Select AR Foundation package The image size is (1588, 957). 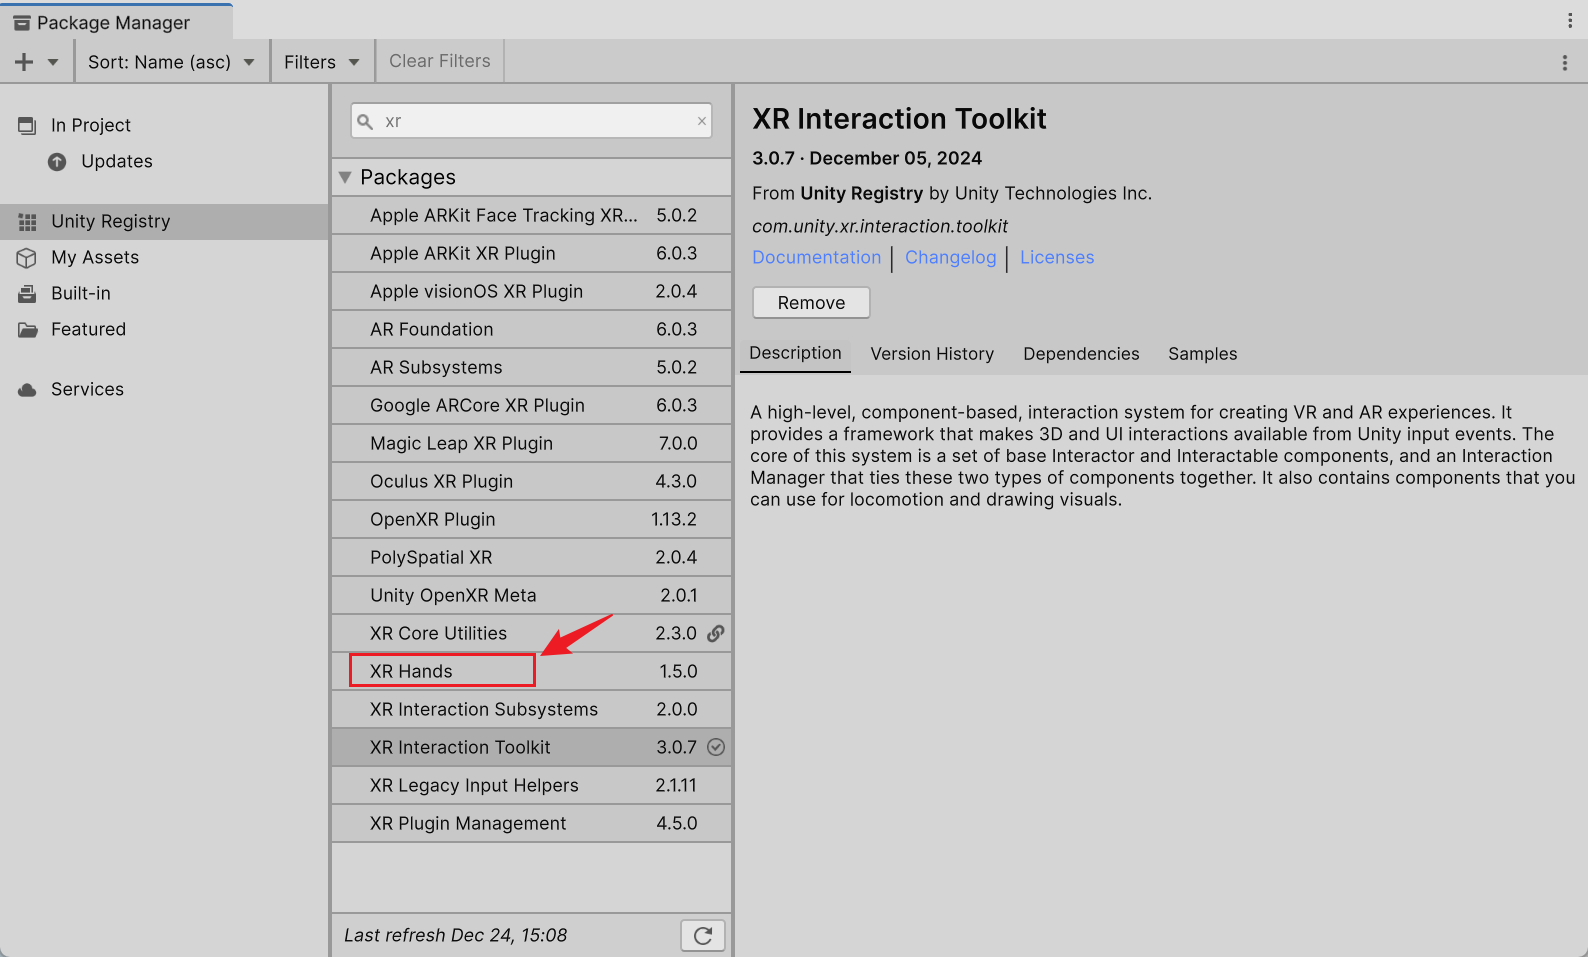[531, 329]
